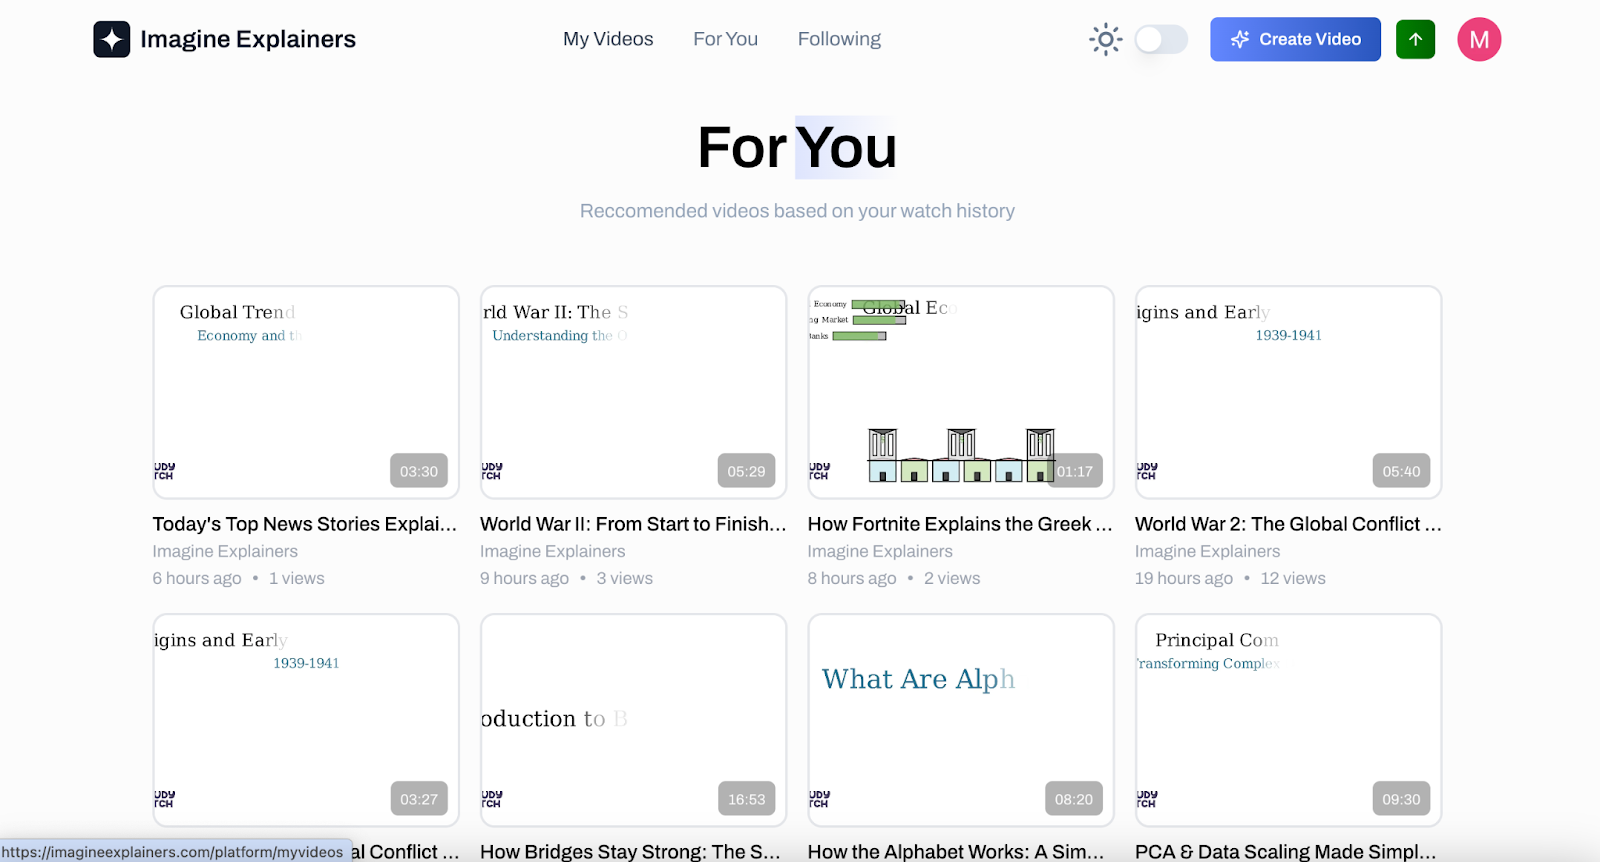This screenshot has height=862, width=1600.
Task: Click the myvideos URL in the status bar
Action: click(x=170, y=851)
